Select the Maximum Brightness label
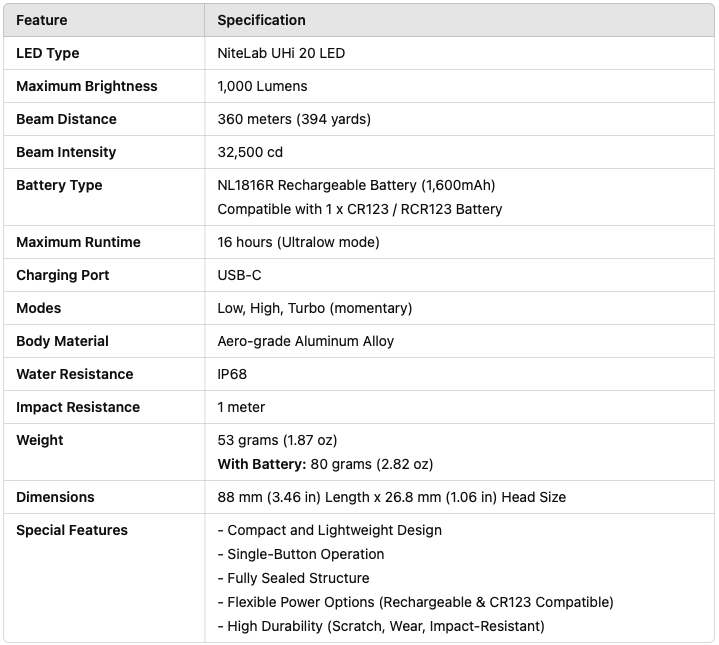719x645 pixels. (x=86, y=86)
